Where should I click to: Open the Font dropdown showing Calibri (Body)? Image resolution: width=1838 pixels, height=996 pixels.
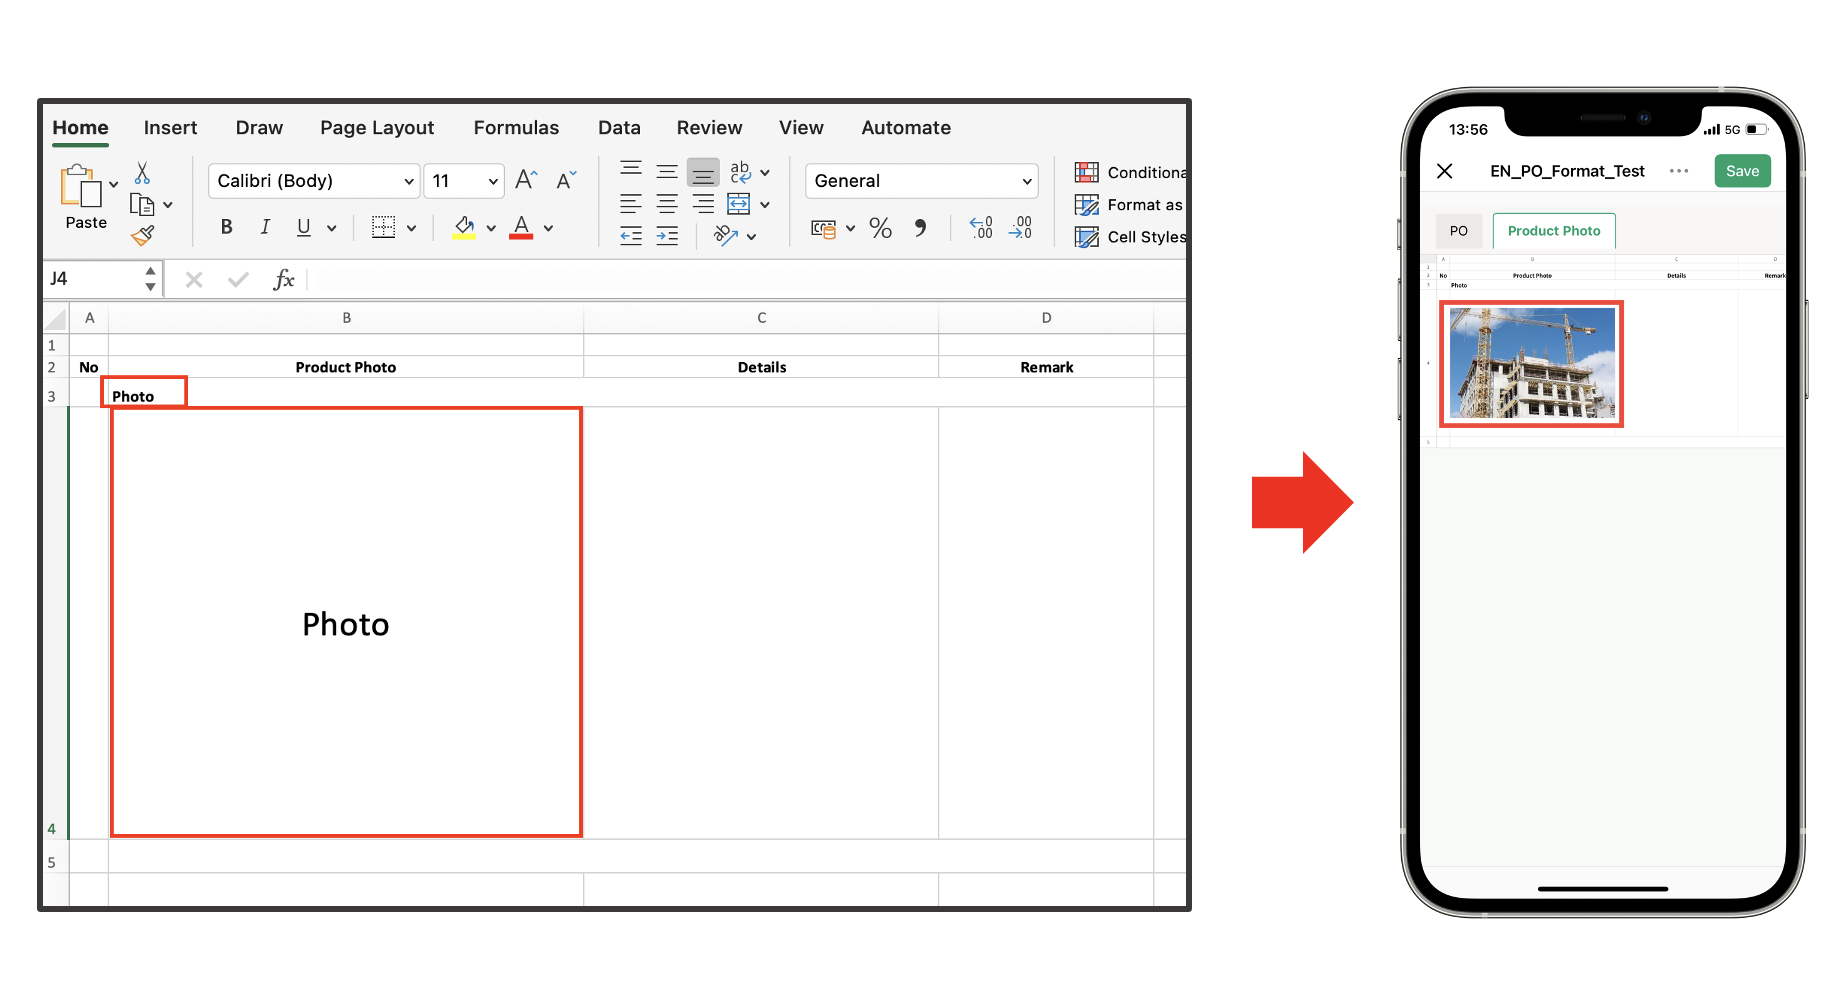pyautogui.click(x=313, y=181)
